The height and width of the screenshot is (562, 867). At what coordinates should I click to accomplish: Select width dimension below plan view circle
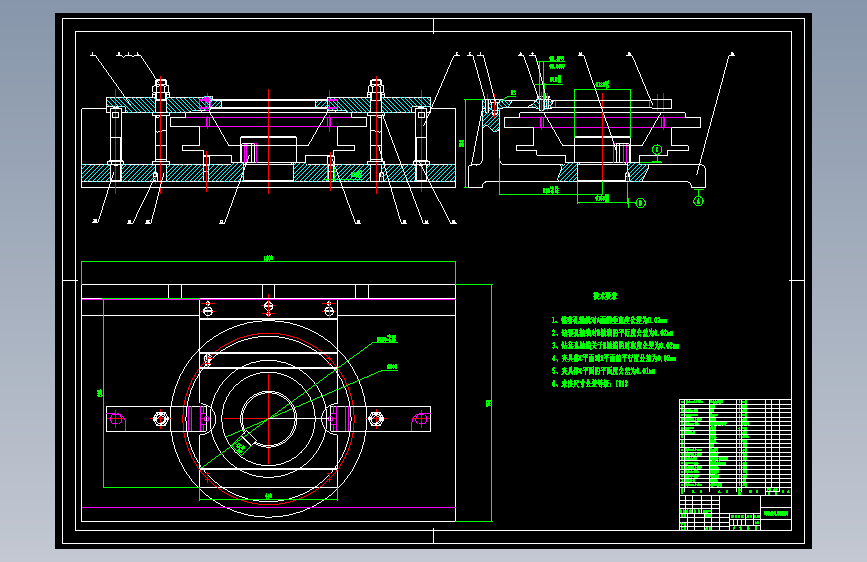click(x=268, y=496)
